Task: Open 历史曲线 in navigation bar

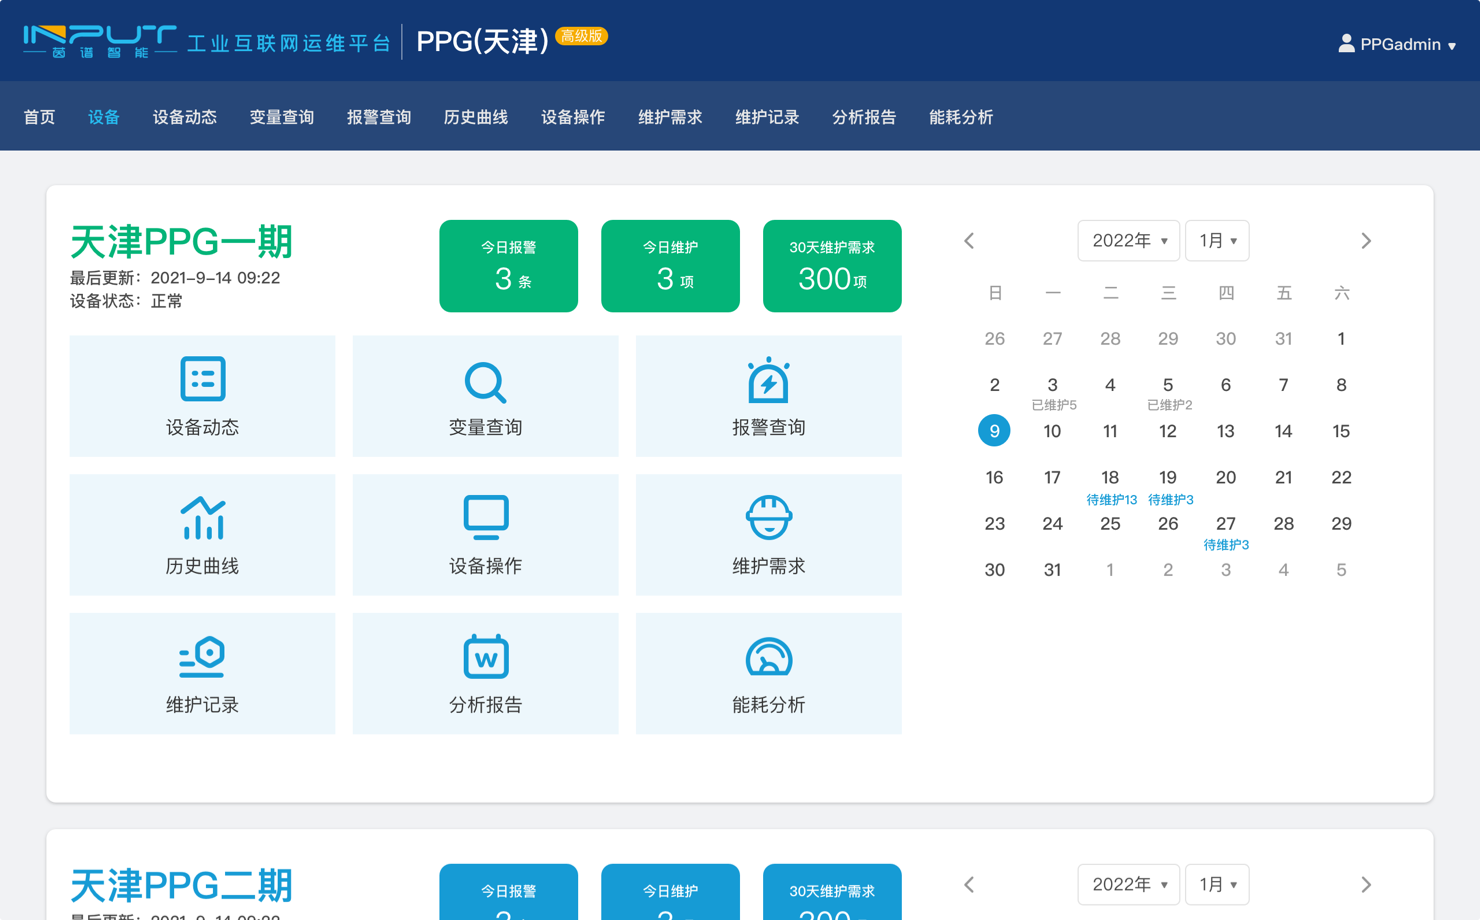Action: [x=476, y=117]
